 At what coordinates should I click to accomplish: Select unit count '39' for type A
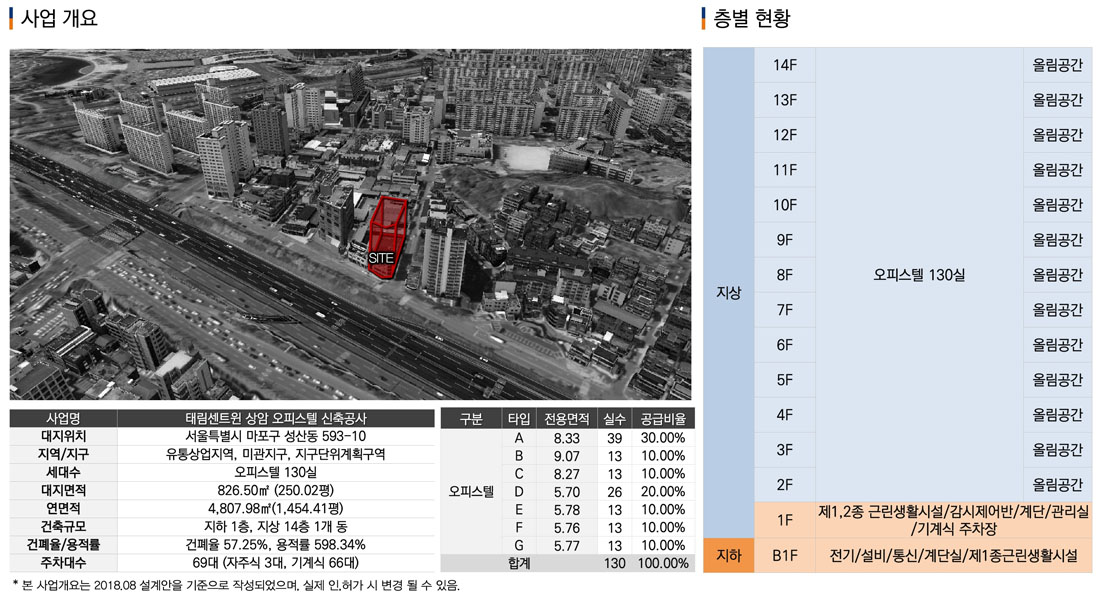point(615,438)
